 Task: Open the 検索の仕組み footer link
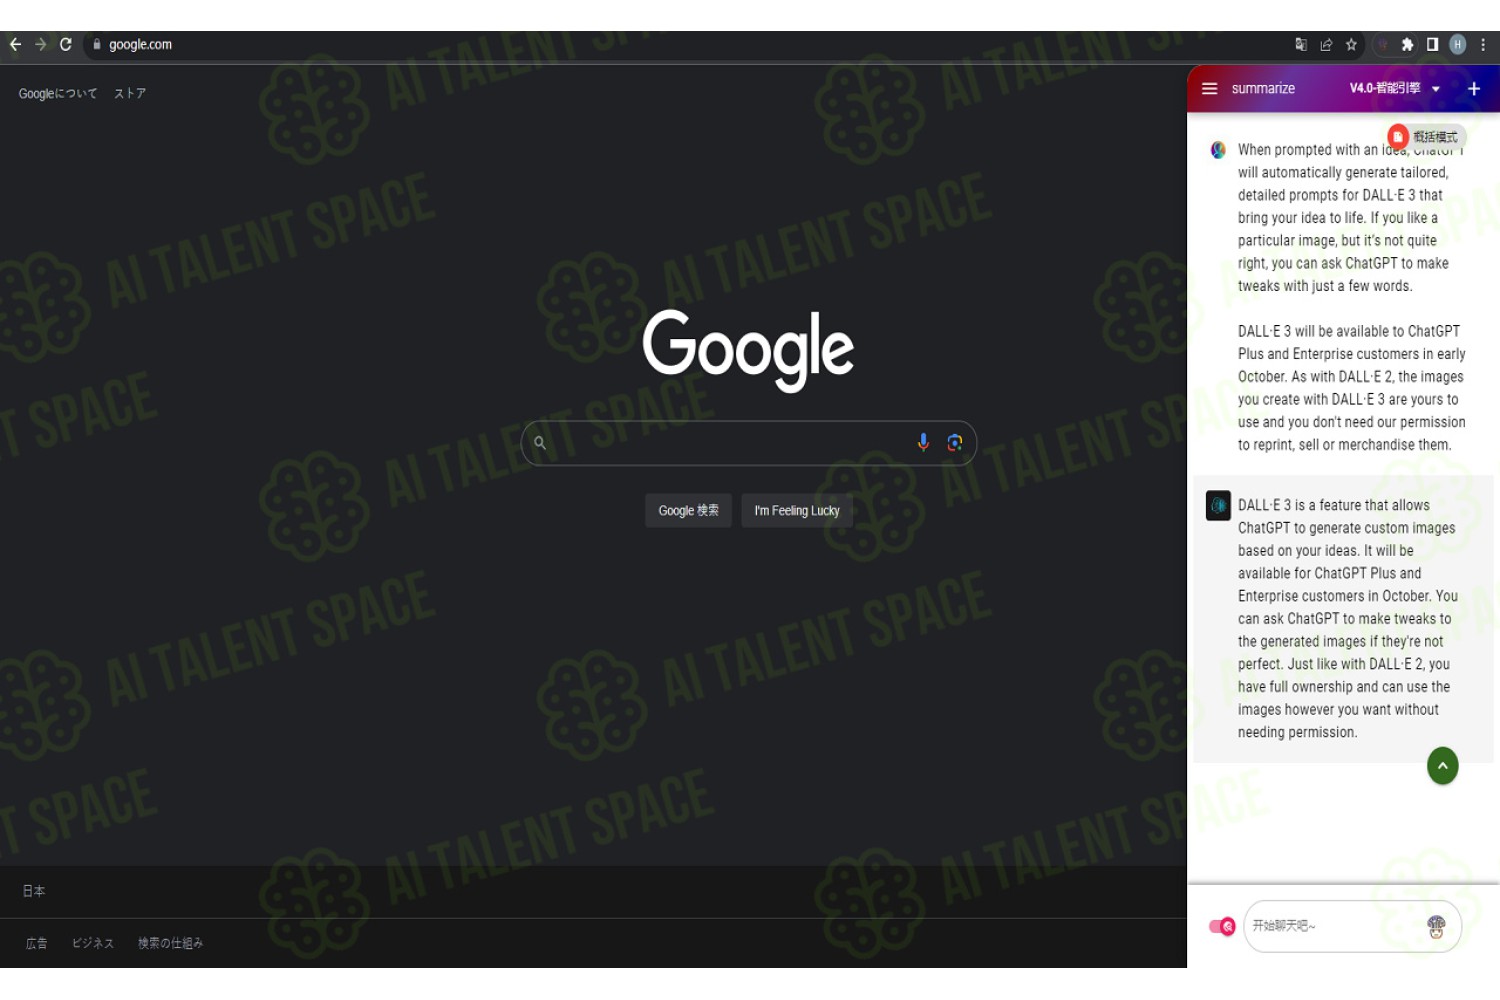[x=170, y=943]
